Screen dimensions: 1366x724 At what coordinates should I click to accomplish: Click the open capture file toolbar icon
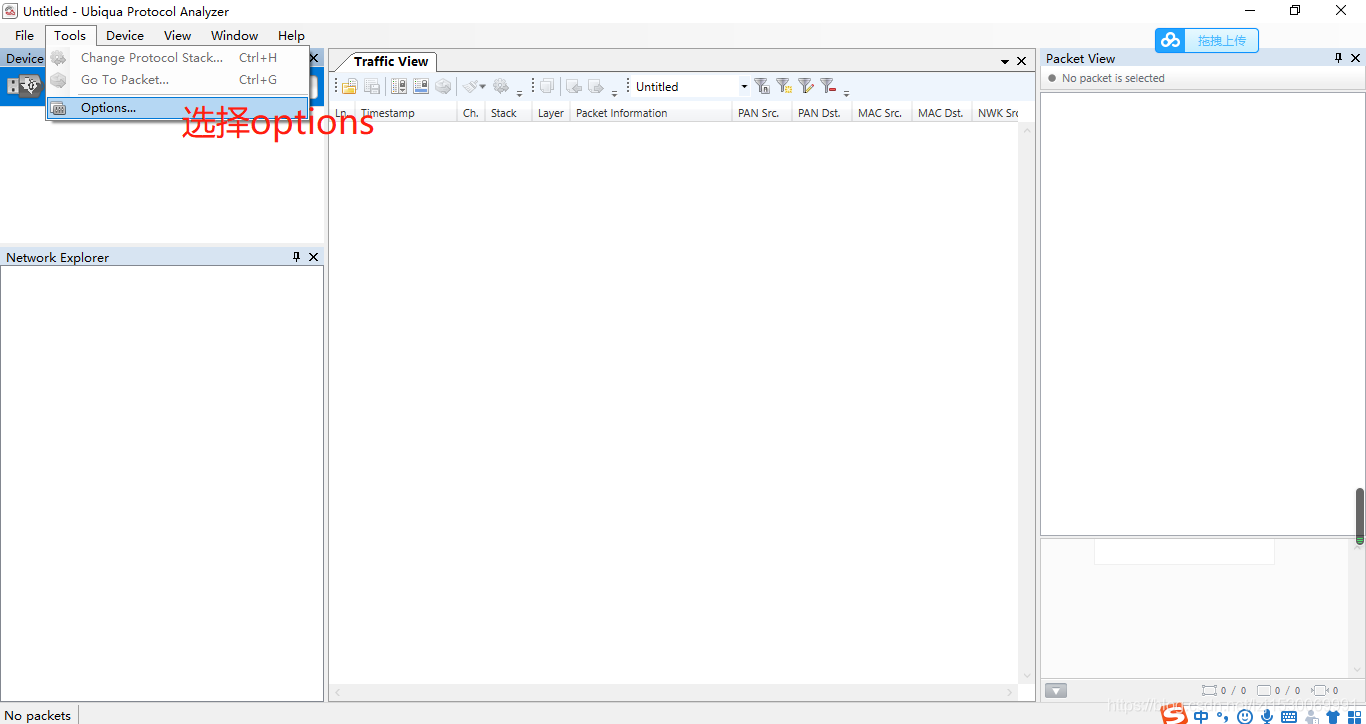tap(349, 87)
